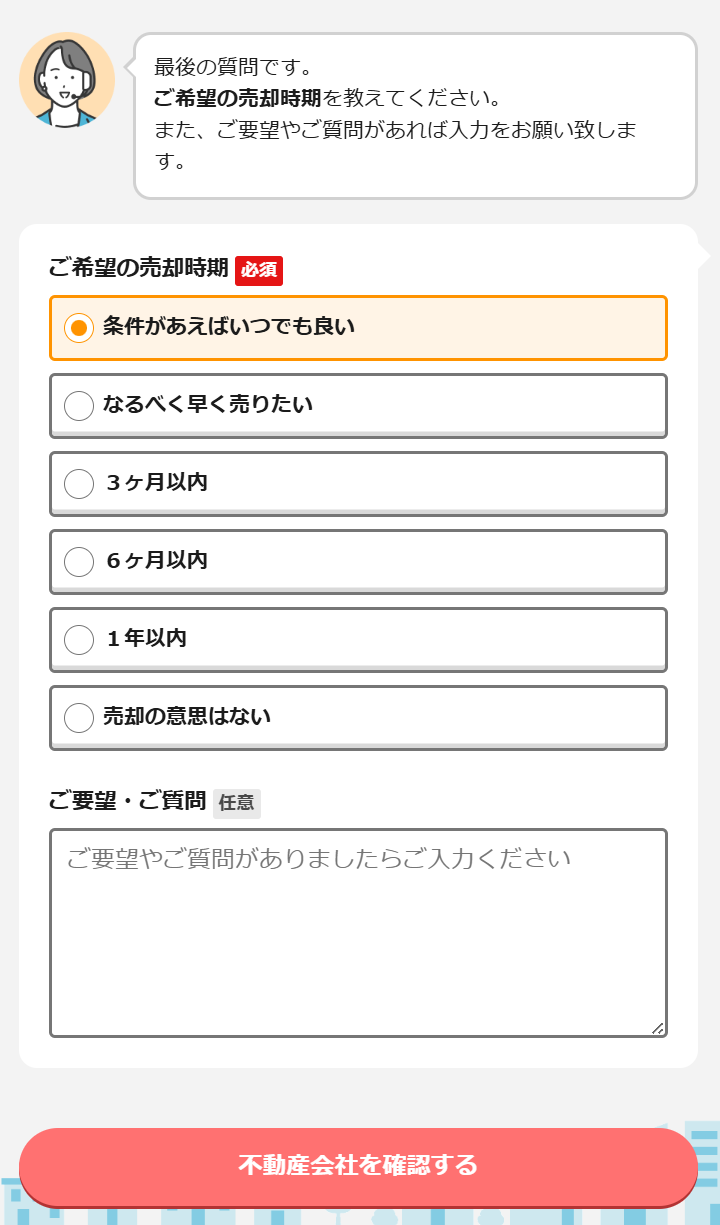This screenshot has height=1225, width=720.
Task: Select the 売却の意思はない radio option
Action: 79,718
